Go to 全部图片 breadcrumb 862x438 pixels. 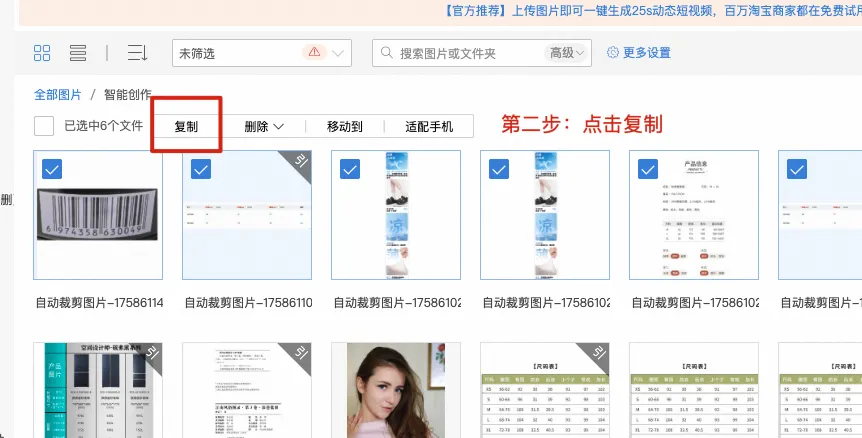click(x=58, y=95)
